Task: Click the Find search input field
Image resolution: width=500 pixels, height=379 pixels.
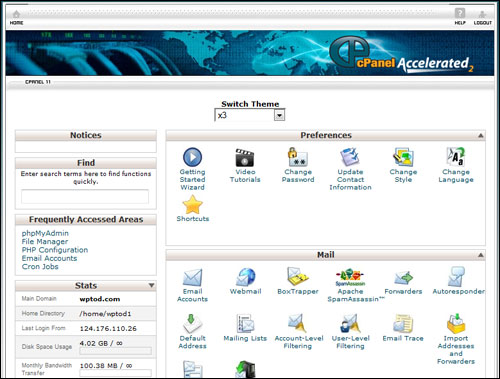Action: point(85,196)
